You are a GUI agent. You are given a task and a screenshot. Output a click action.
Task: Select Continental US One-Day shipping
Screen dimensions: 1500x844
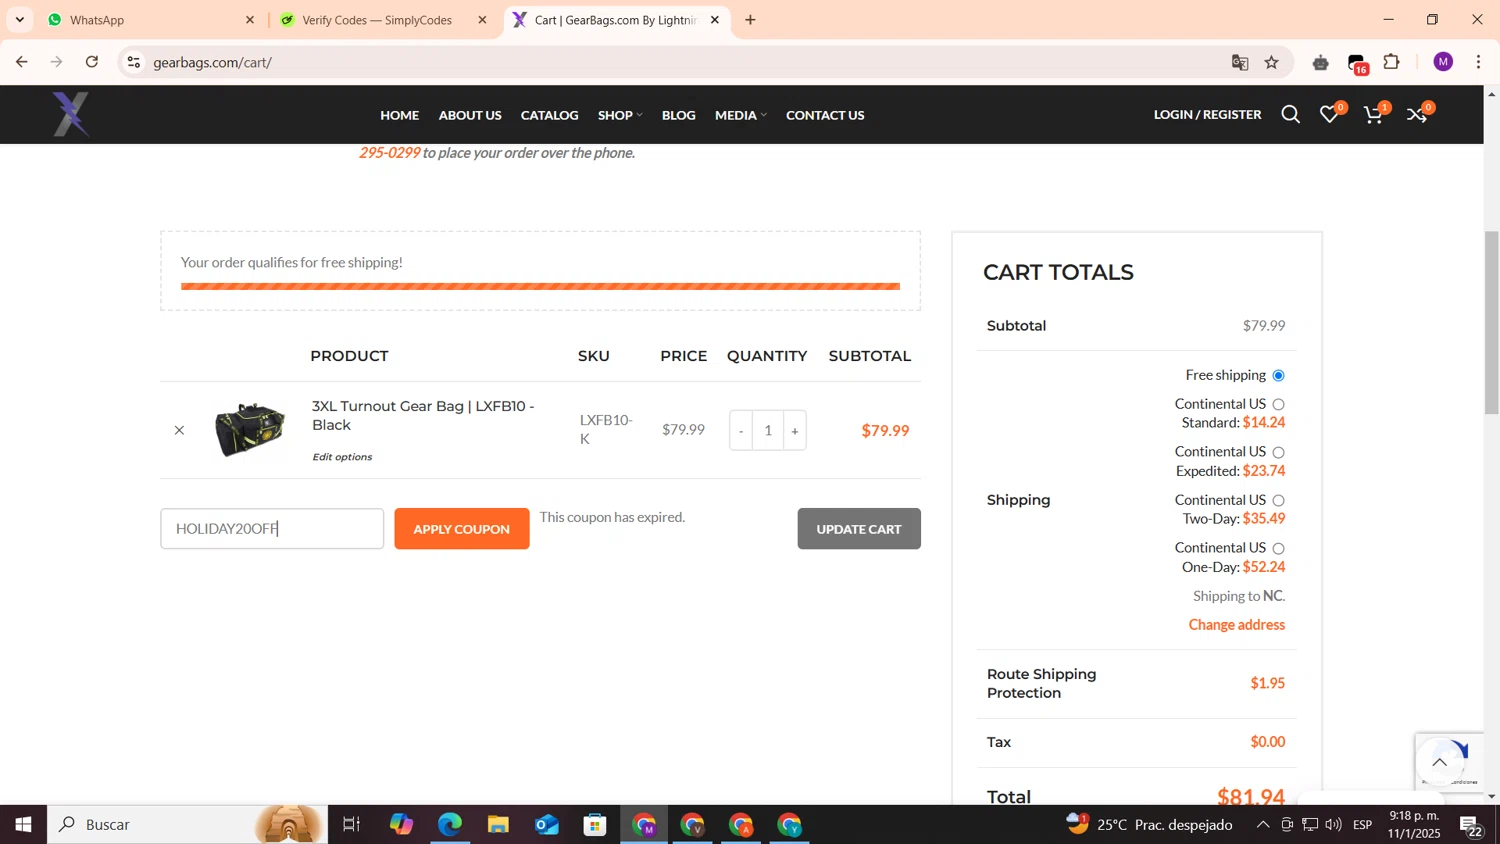point(1278,549)
